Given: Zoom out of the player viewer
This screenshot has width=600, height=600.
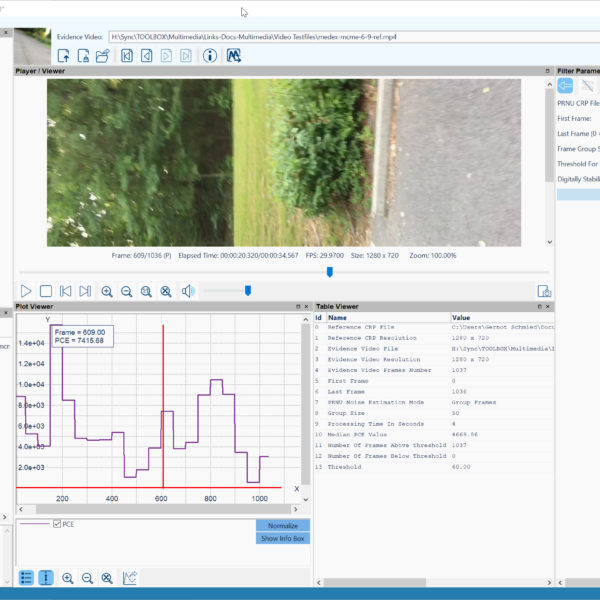Looking at the screenshot, I should coord(126,291).
